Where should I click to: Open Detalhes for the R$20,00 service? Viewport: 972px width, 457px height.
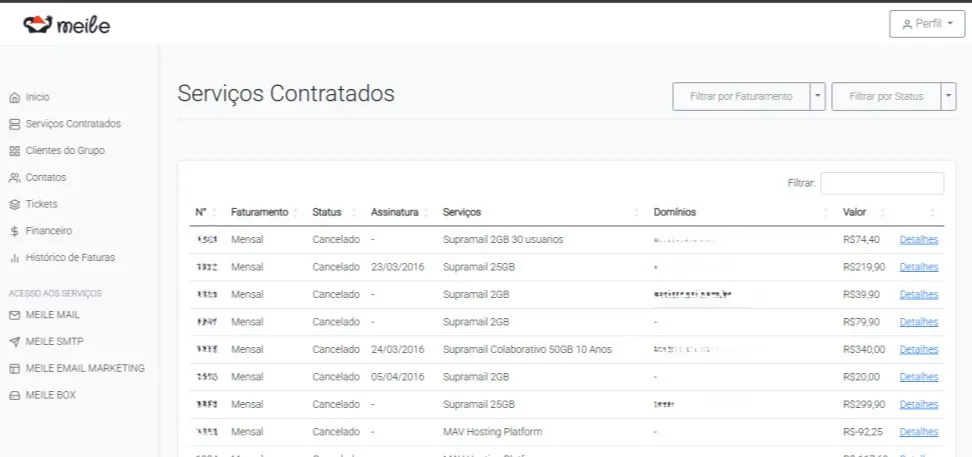[919, 377]
